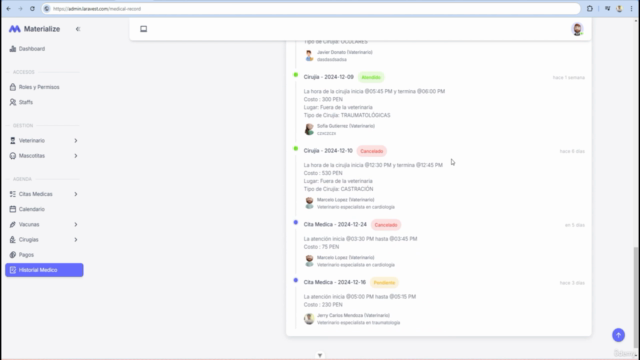
Task: Click 'Costo : 75 PEN' text
Action: (321, 247)
